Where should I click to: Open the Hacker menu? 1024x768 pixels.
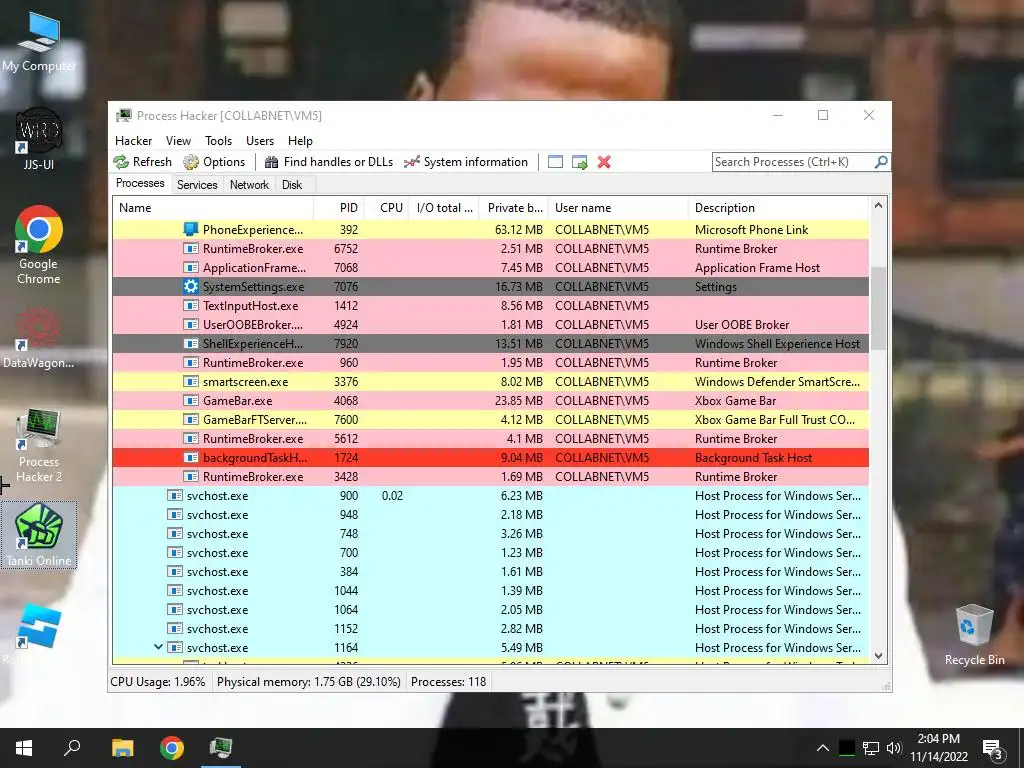(133, 140)
